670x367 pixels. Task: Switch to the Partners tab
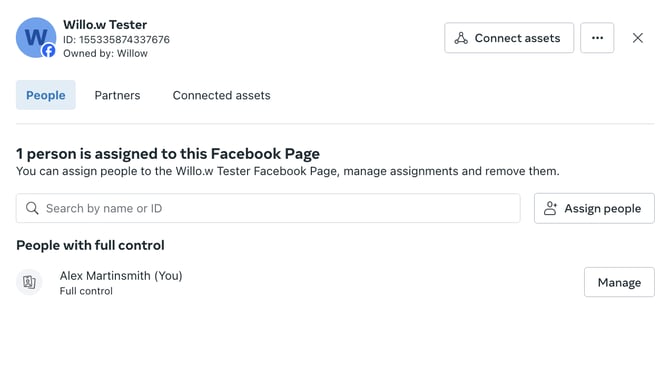pos(117,95)
